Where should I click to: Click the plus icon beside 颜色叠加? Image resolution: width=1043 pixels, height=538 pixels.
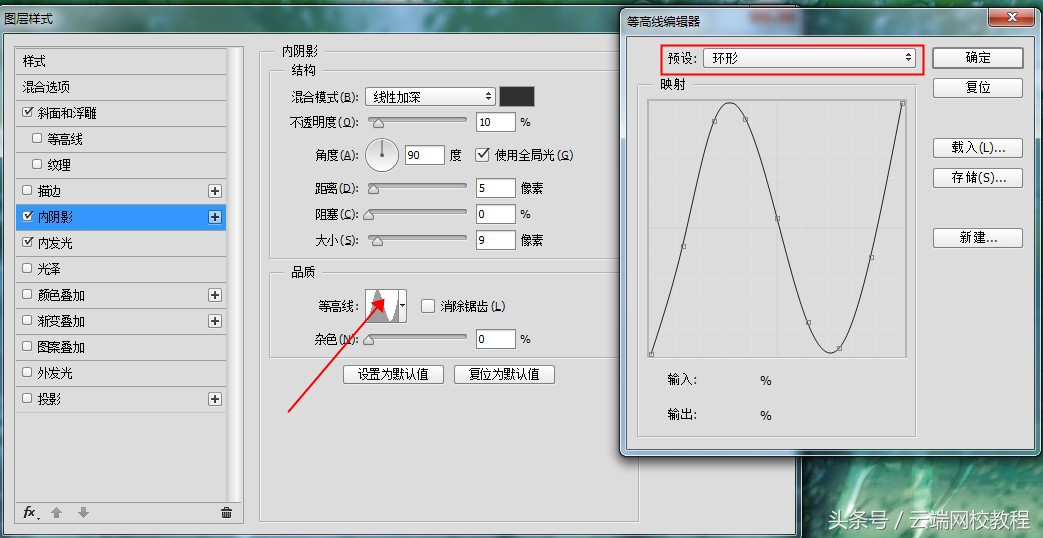coord(215,295)
